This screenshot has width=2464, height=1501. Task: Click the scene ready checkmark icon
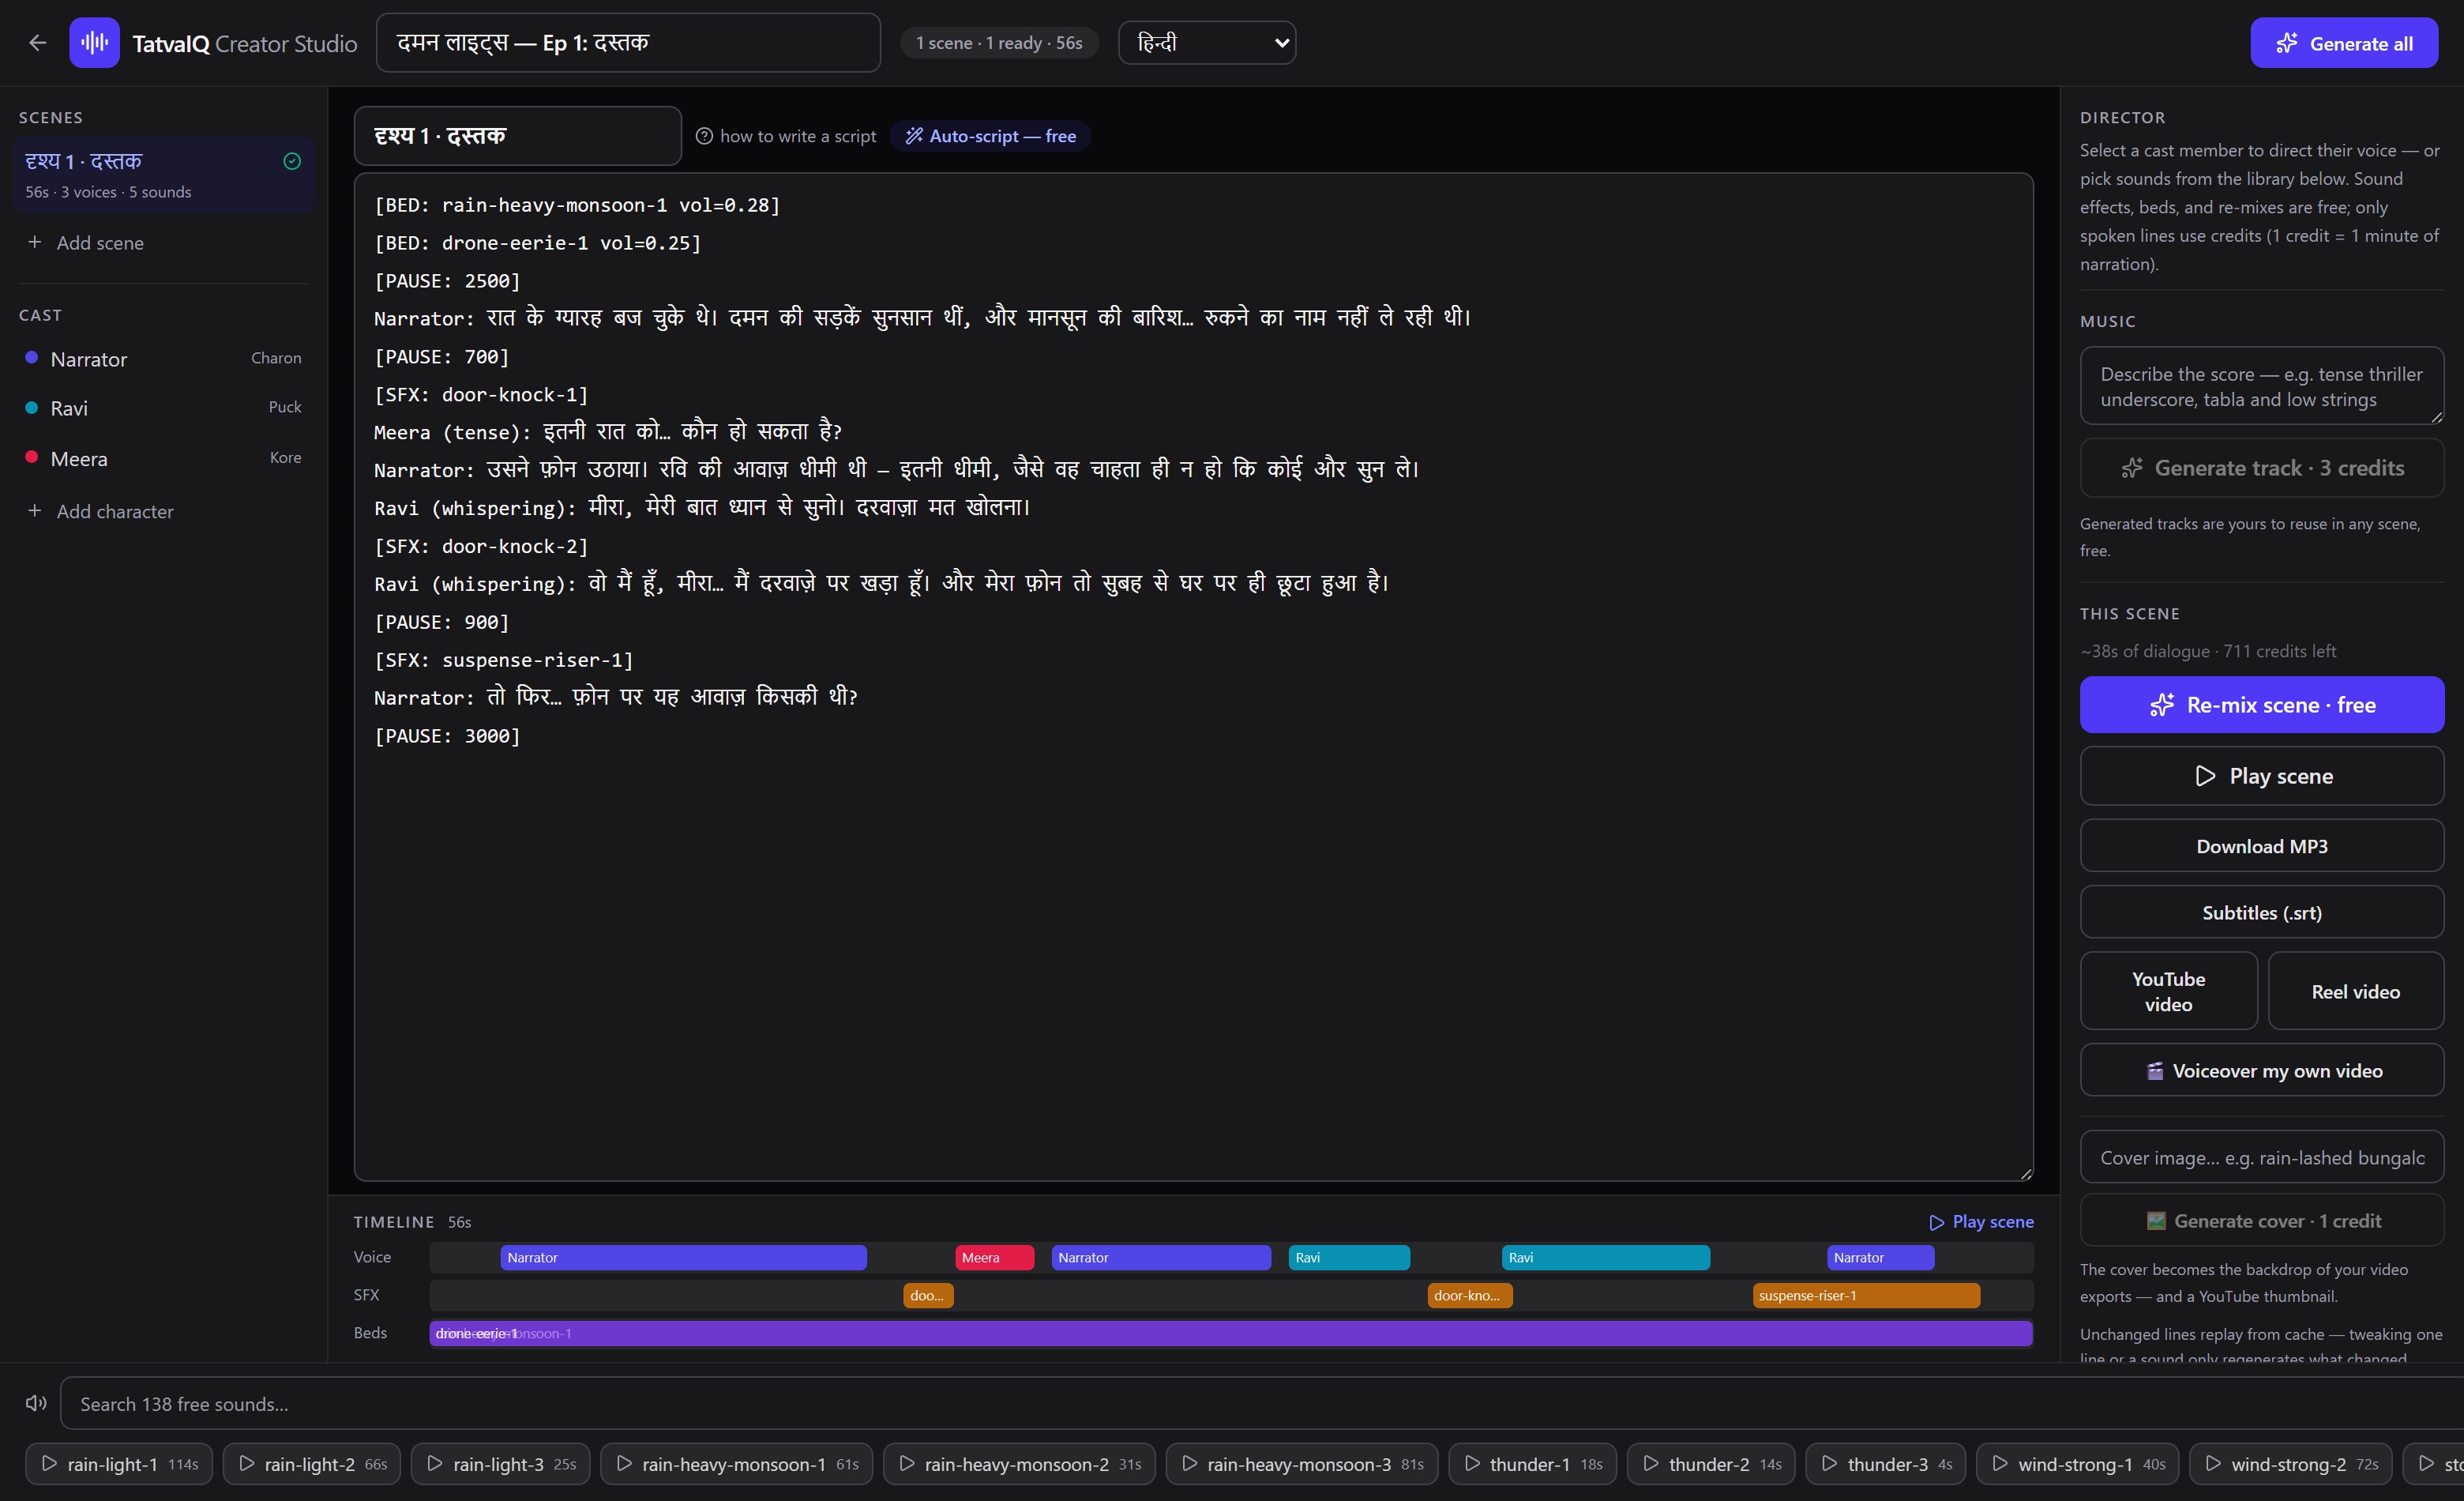pos(292,161)
